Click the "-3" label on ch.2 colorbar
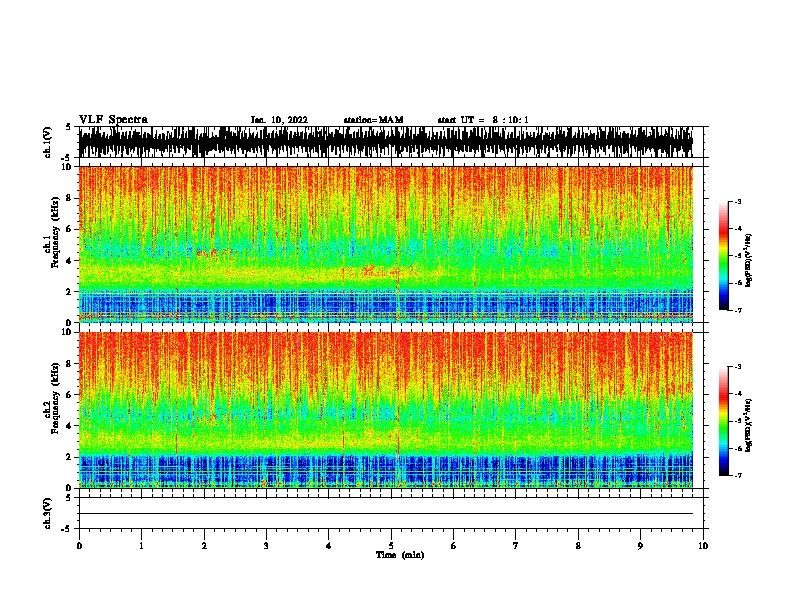Screen dimensions: 792x612 [x=737, y=367]
